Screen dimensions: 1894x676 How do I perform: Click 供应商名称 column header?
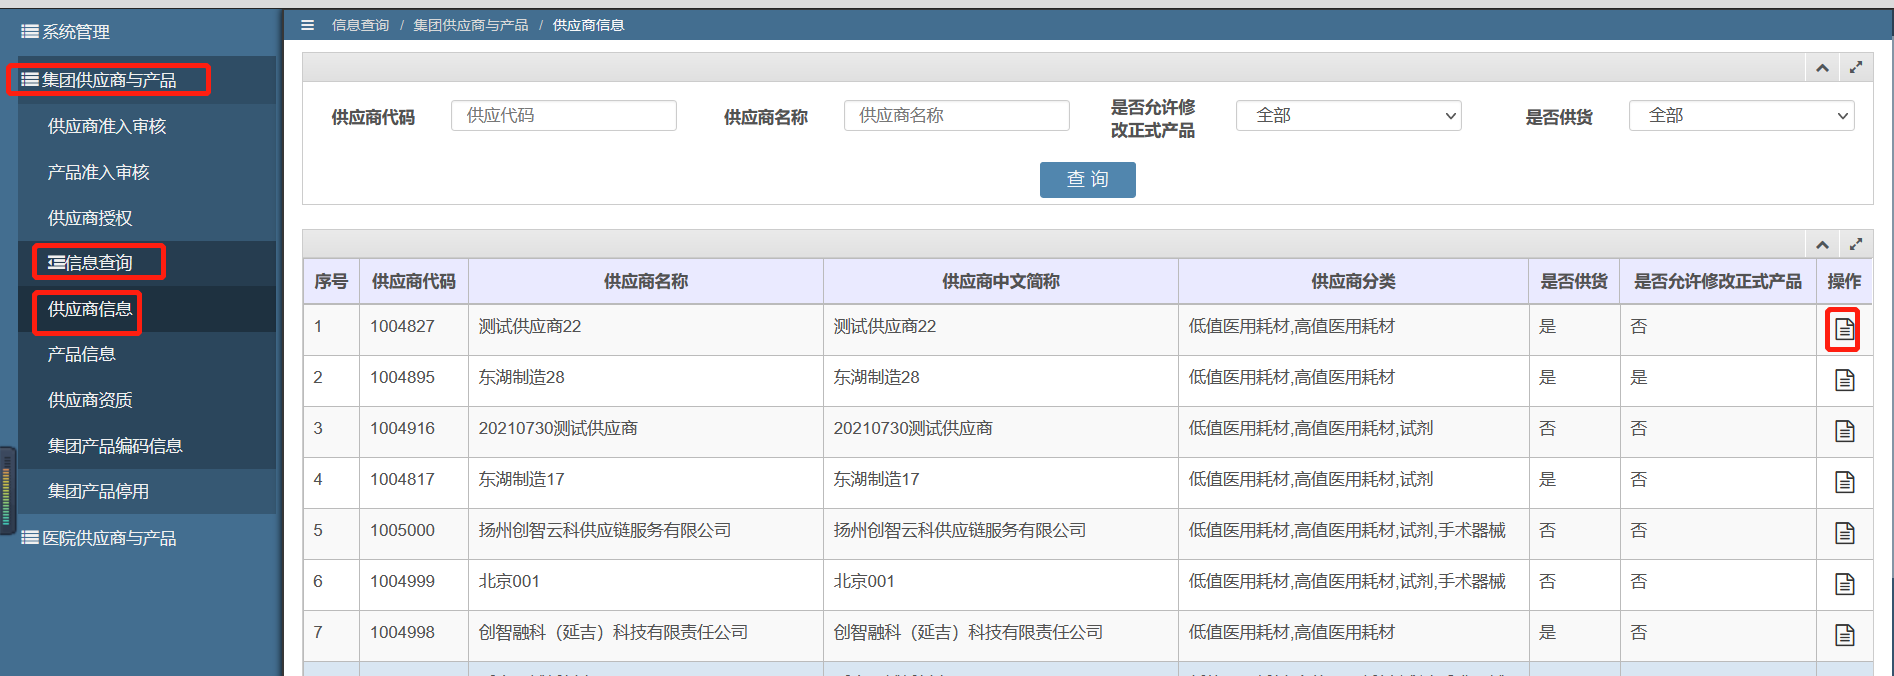coord(646,282)
